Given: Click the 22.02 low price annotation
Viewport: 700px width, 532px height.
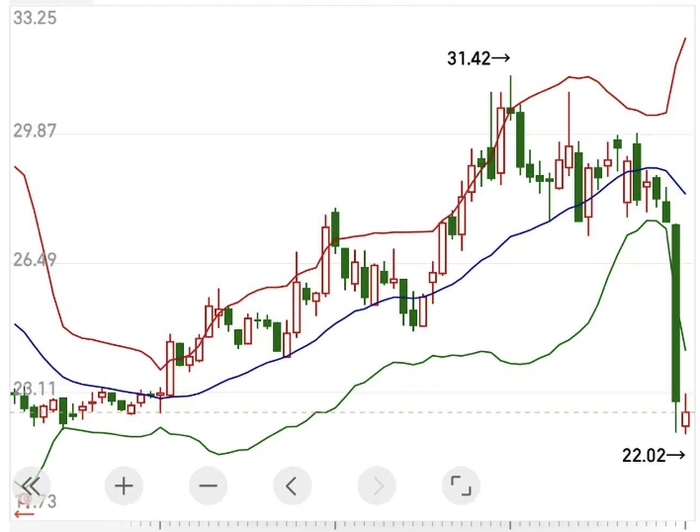Looking at the screenshot, I should coord(653,455).
